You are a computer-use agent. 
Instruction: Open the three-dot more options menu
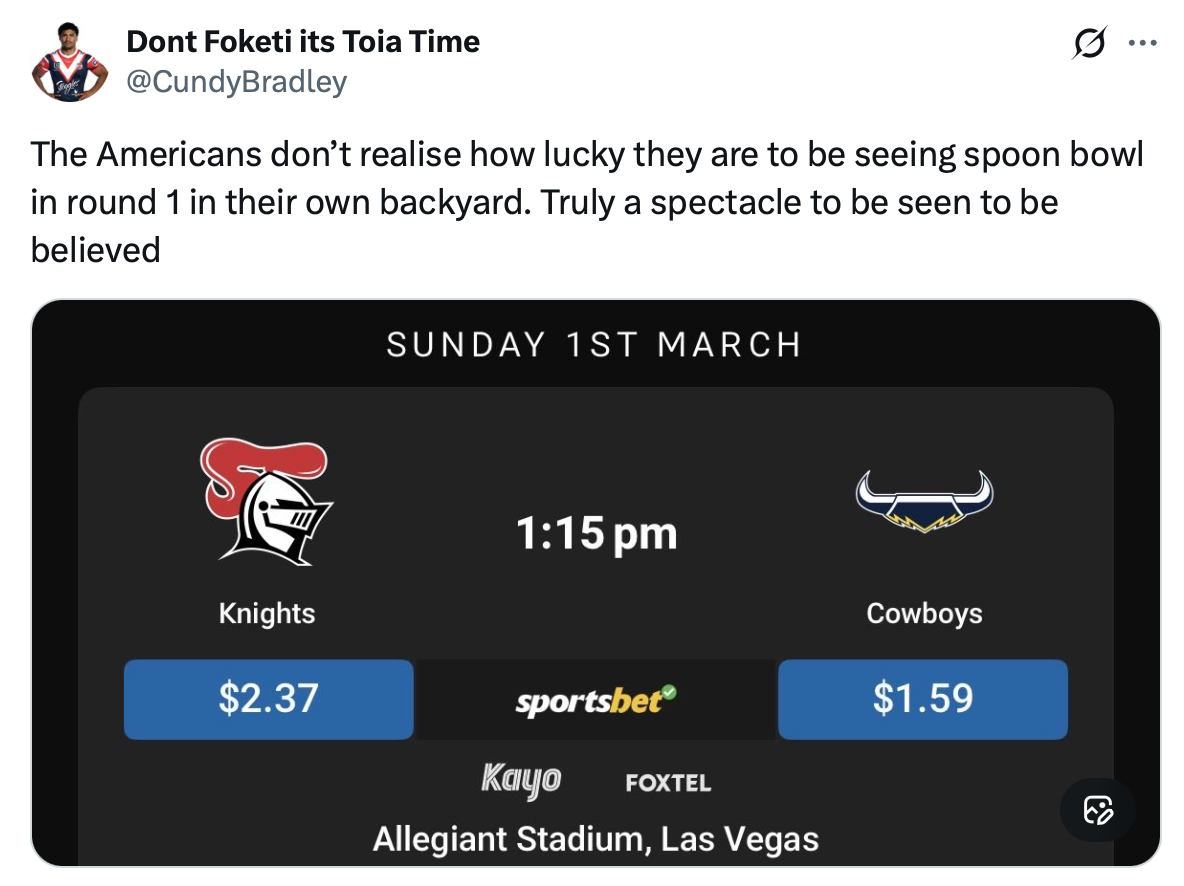point(1141,44)
